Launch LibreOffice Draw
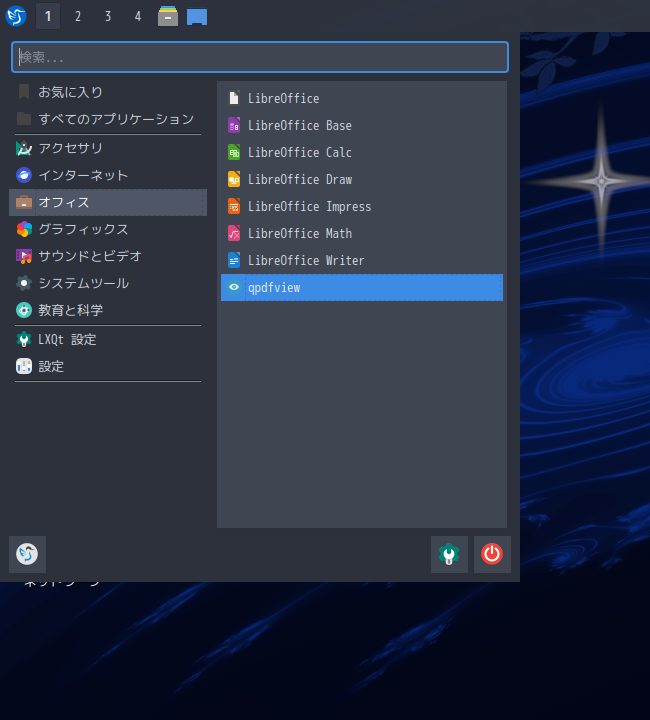The image size is (650, 720). tap(362, 180)
